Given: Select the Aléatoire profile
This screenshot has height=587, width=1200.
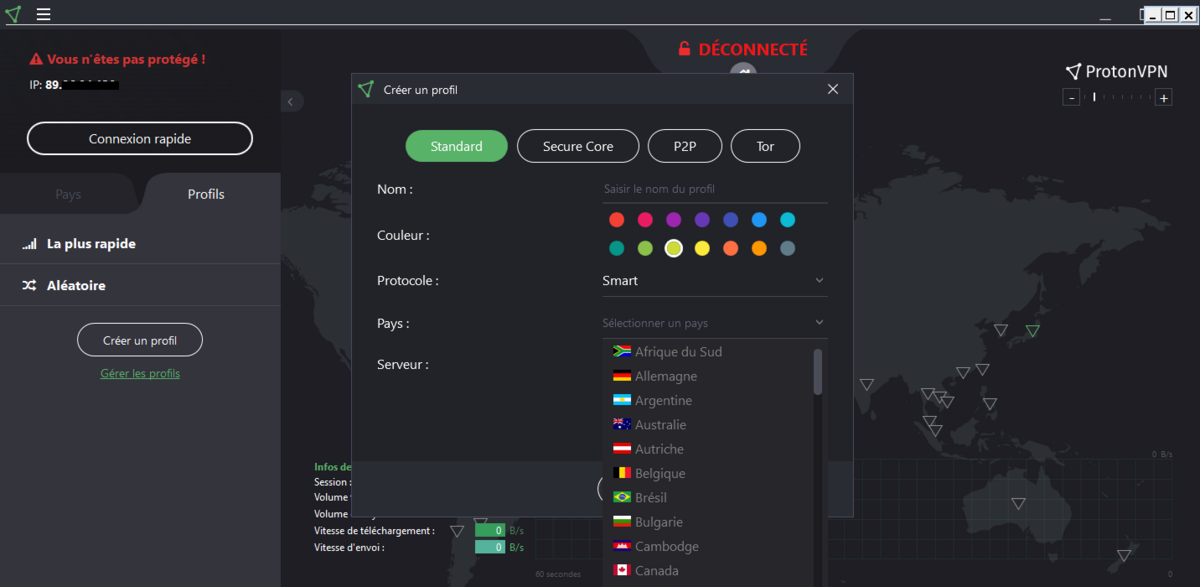Looking at the screenshot, I should tap(140, 285).
